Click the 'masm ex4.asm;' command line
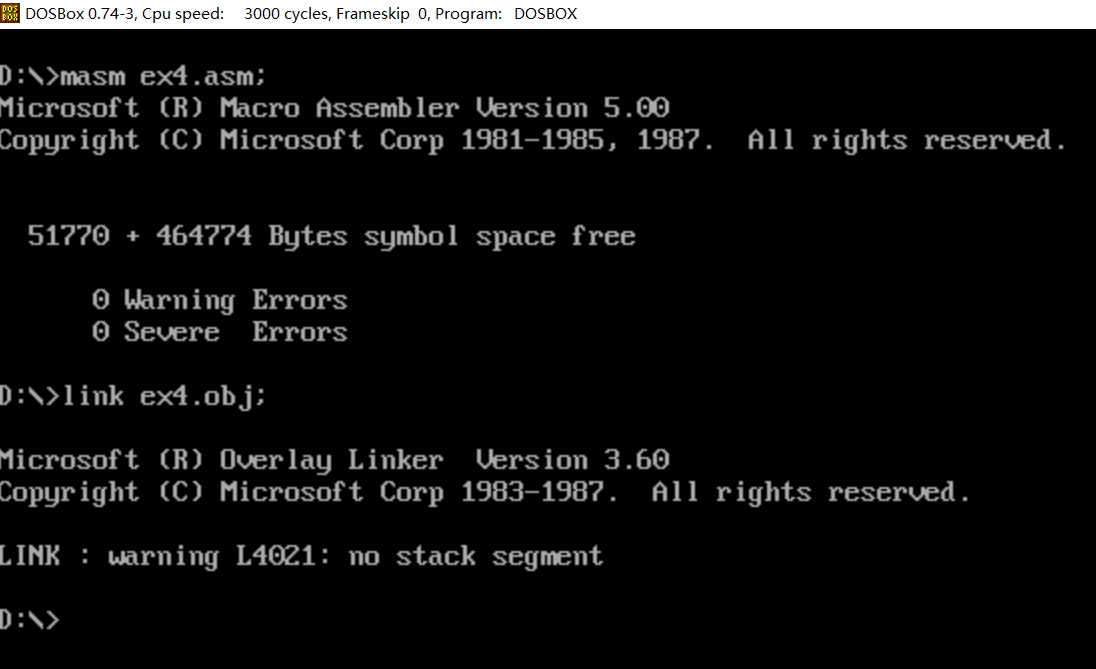The height and width of the screenshot is (669, 1096). pos(133,75)
